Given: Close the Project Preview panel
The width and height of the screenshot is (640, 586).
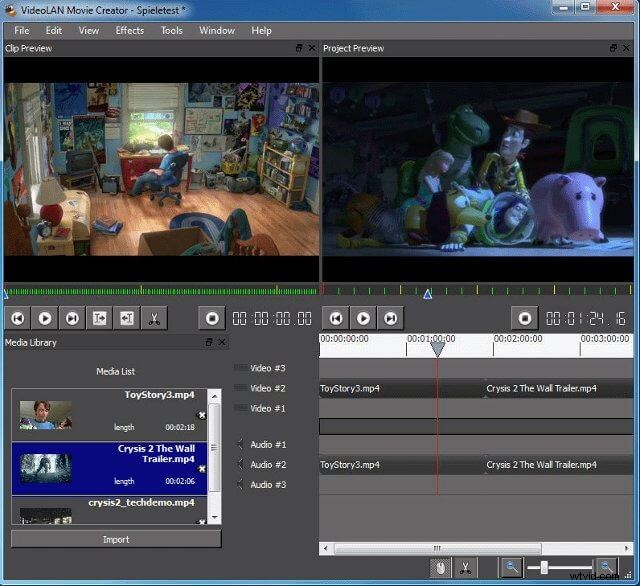Looking at the screenshot, I should click(627, 48).
